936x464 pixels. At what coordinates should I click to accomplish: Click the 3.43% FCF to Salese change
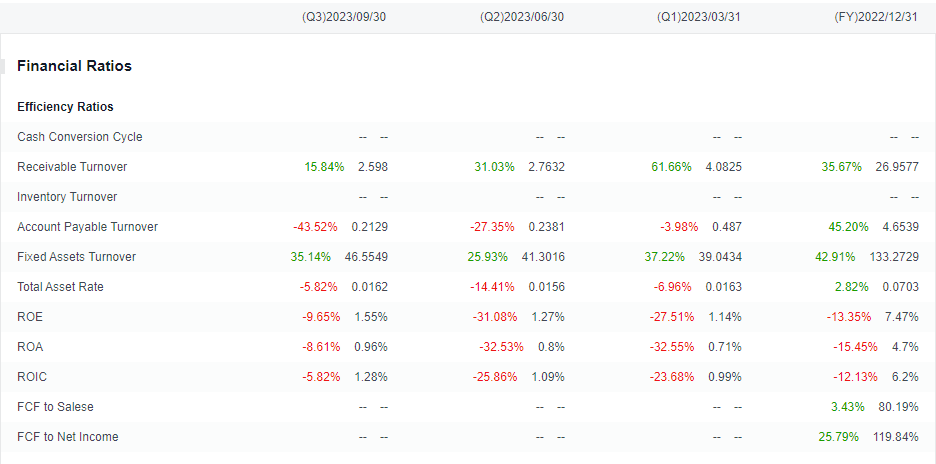point(848,407)
